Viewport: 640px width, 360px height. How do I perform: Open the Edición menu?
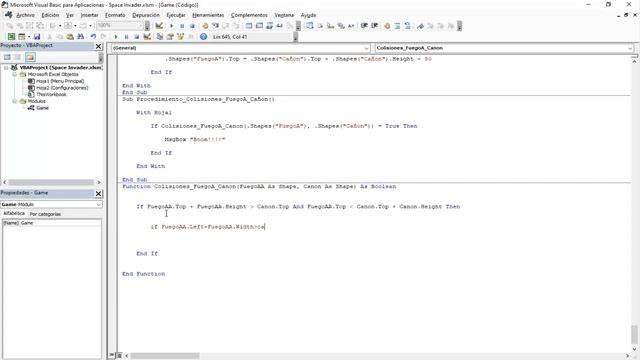[x=50, y=15]
